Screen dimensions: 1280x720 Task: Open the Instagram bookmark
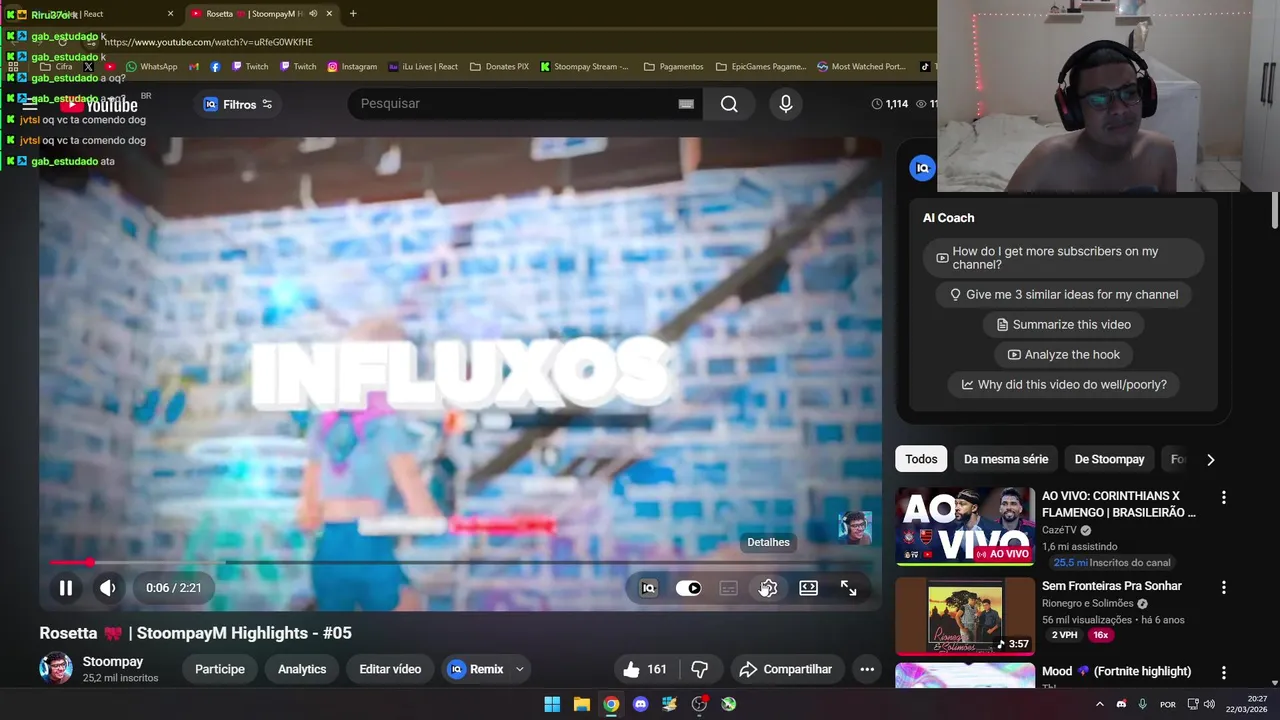click(352, 67)
